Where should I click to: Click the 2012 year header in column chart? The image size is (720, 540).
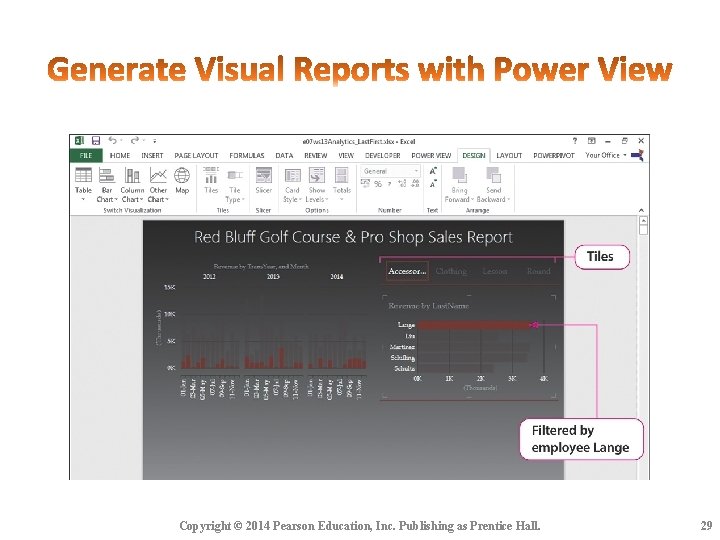pos(209,276)
